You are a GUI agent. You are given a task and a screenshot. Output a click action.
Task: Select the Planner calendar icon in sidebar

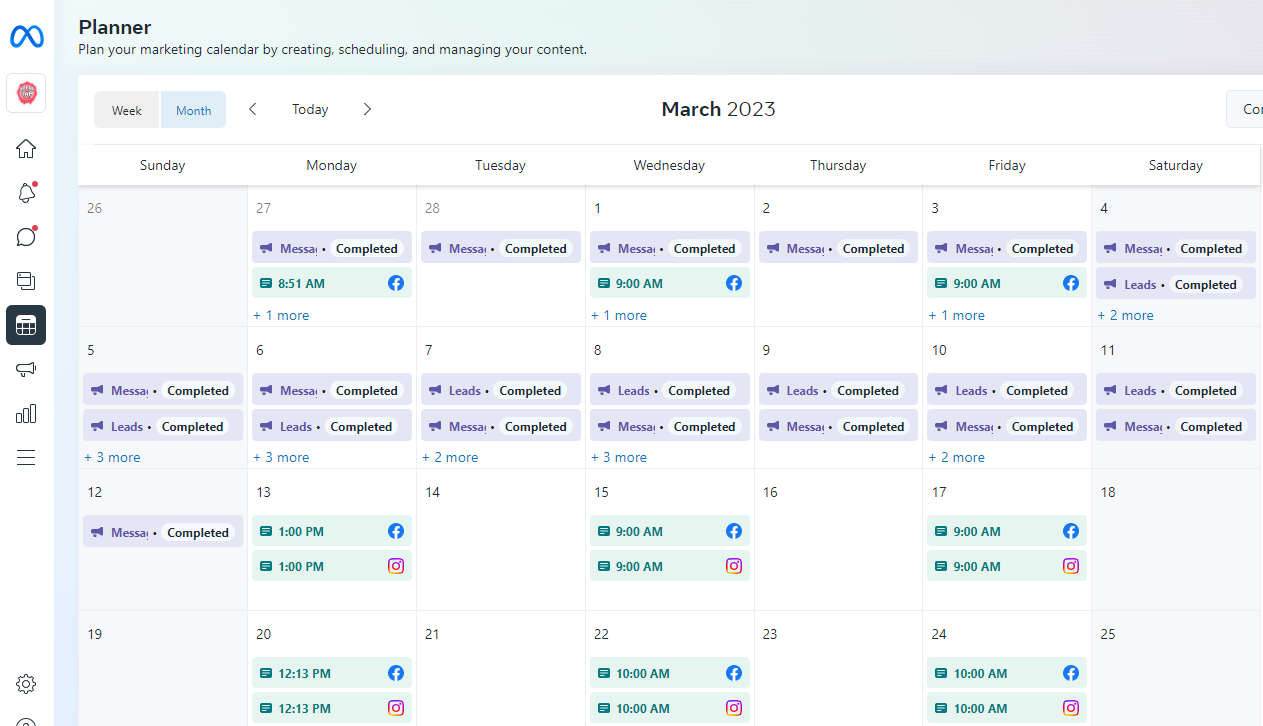(26, 325)
